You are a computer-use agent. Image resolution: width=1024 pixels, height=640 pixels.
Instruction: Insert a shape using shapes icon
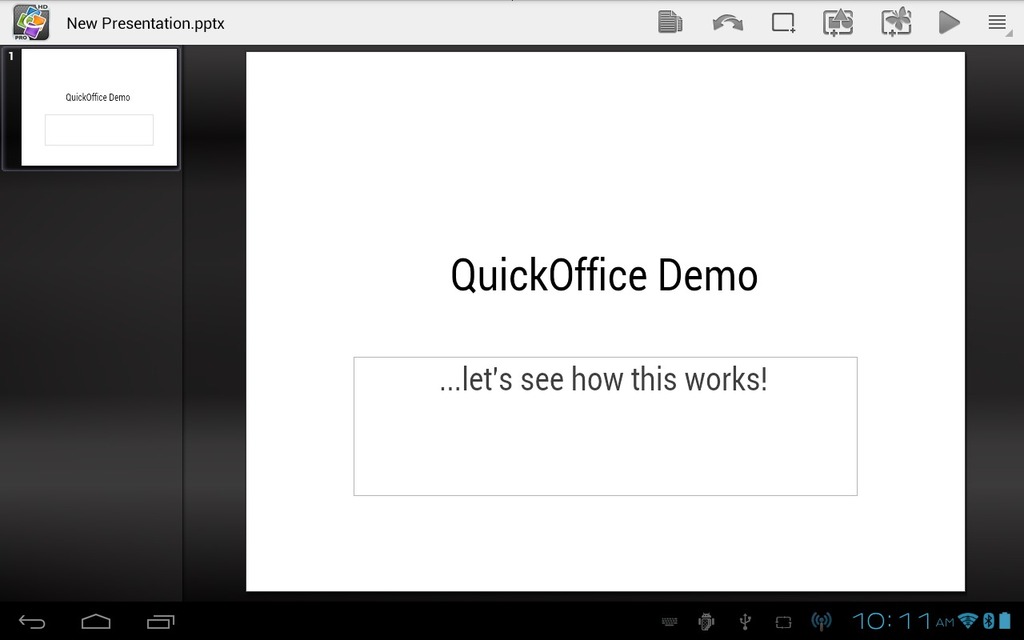(x=838, y=22)
